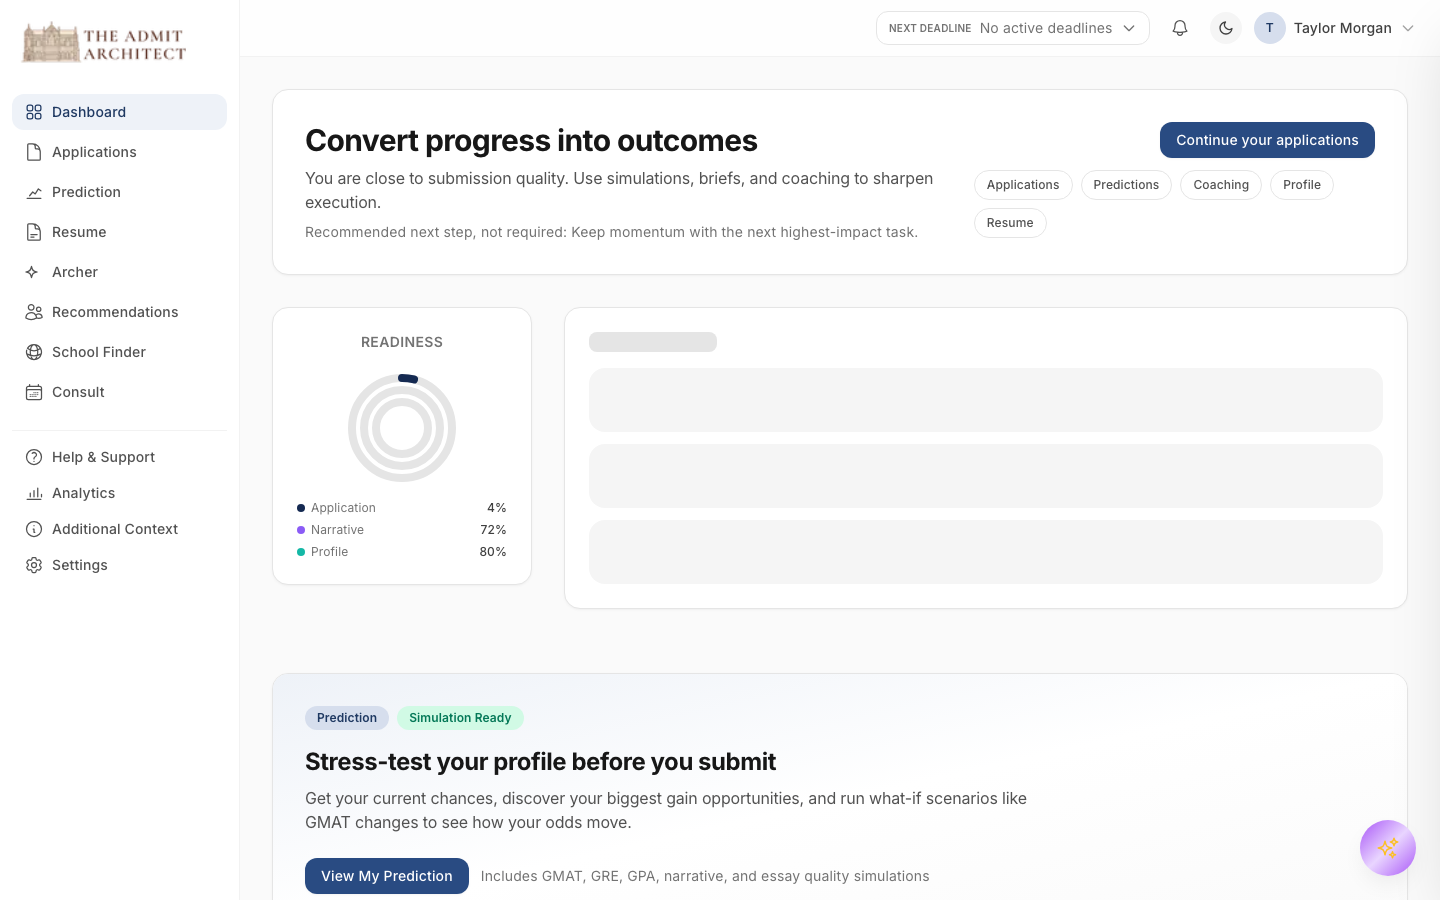
Task: Open the Taylor Morgan account menu
Action: (x=1343, y=28)
